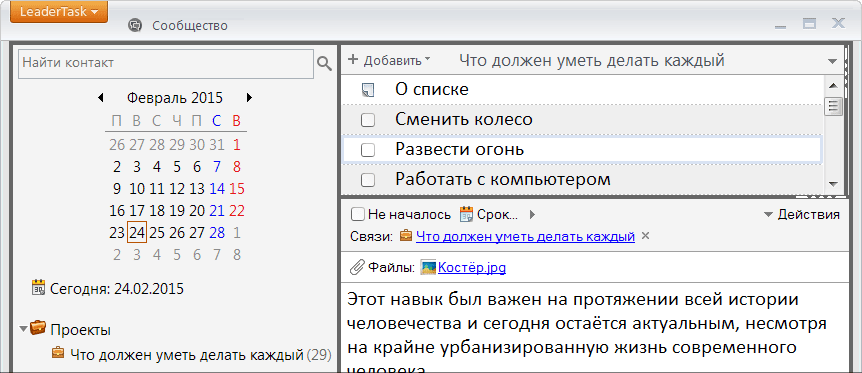Click the Февраль 2015 month header

[175, 98]
